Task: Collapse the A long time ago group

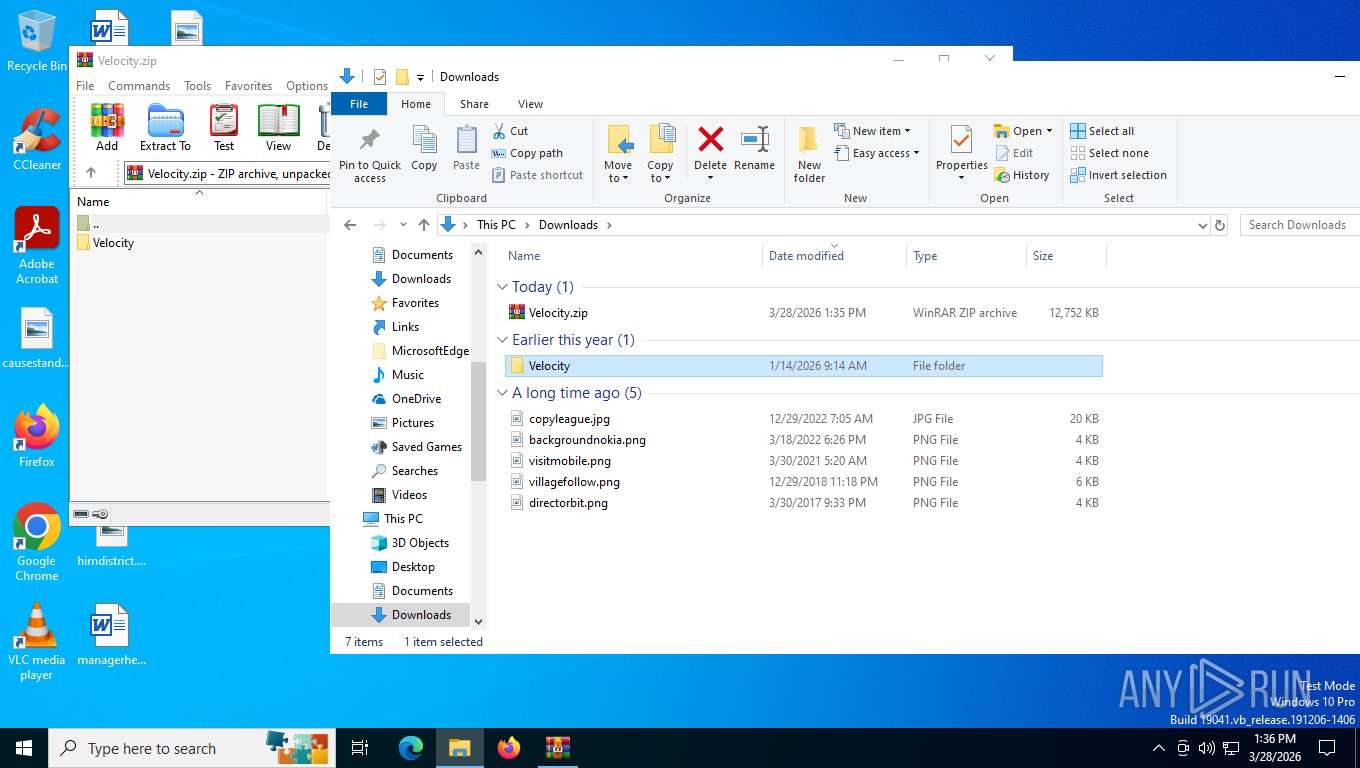Action: [x=502, y=393]
